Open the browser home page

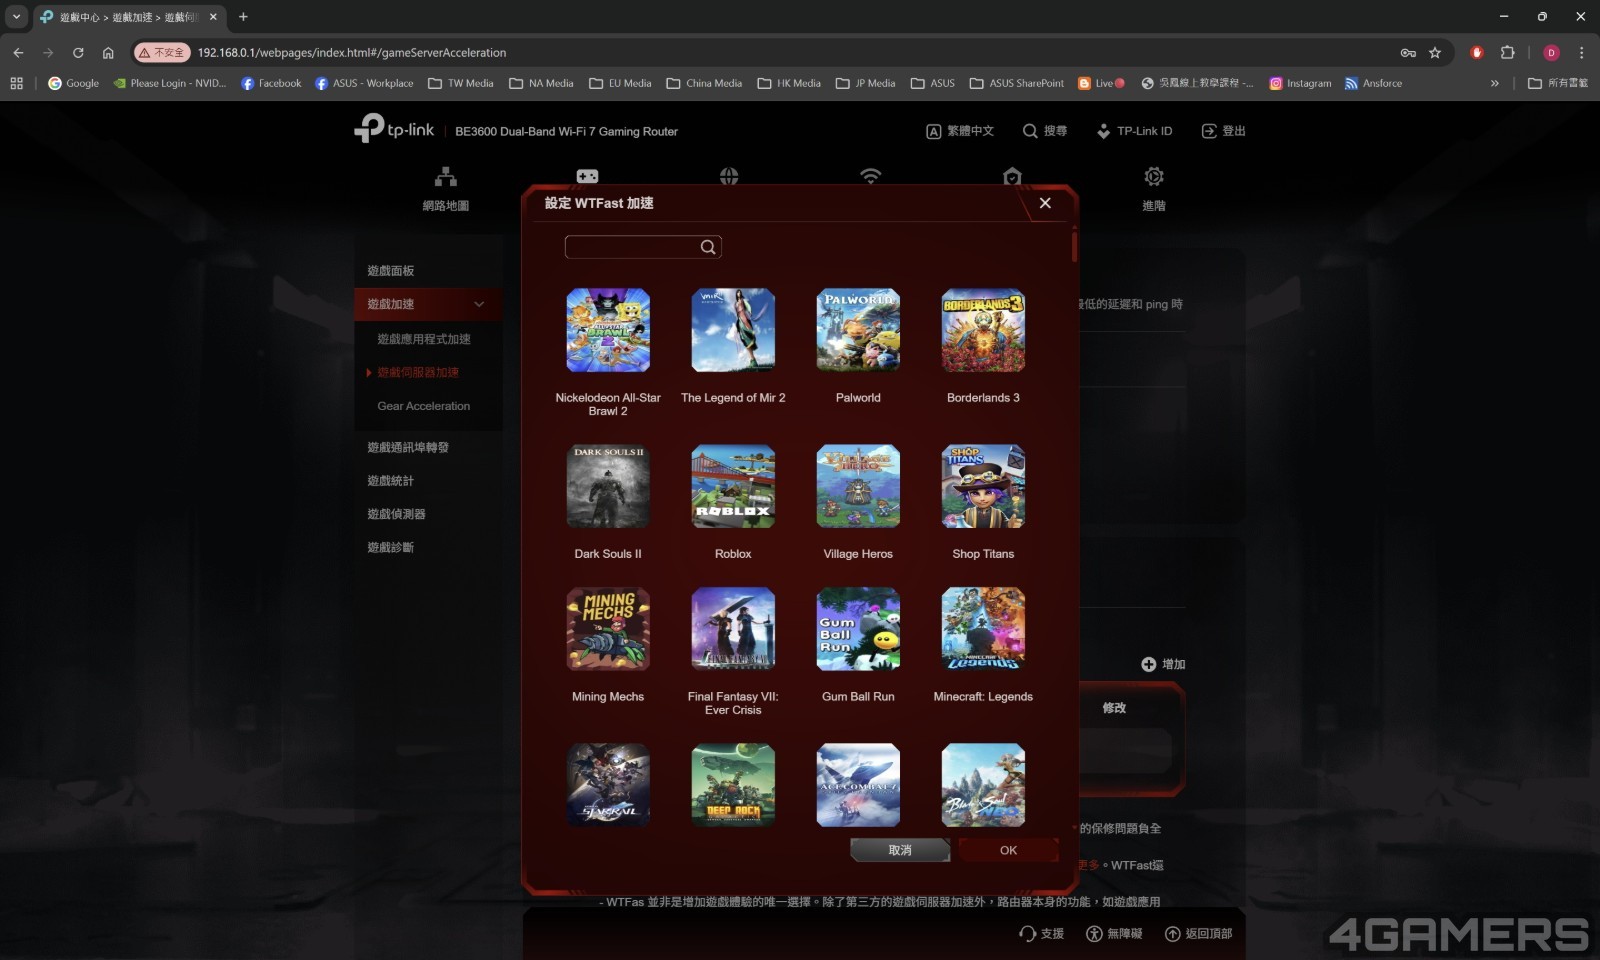(x=108, y=53)
